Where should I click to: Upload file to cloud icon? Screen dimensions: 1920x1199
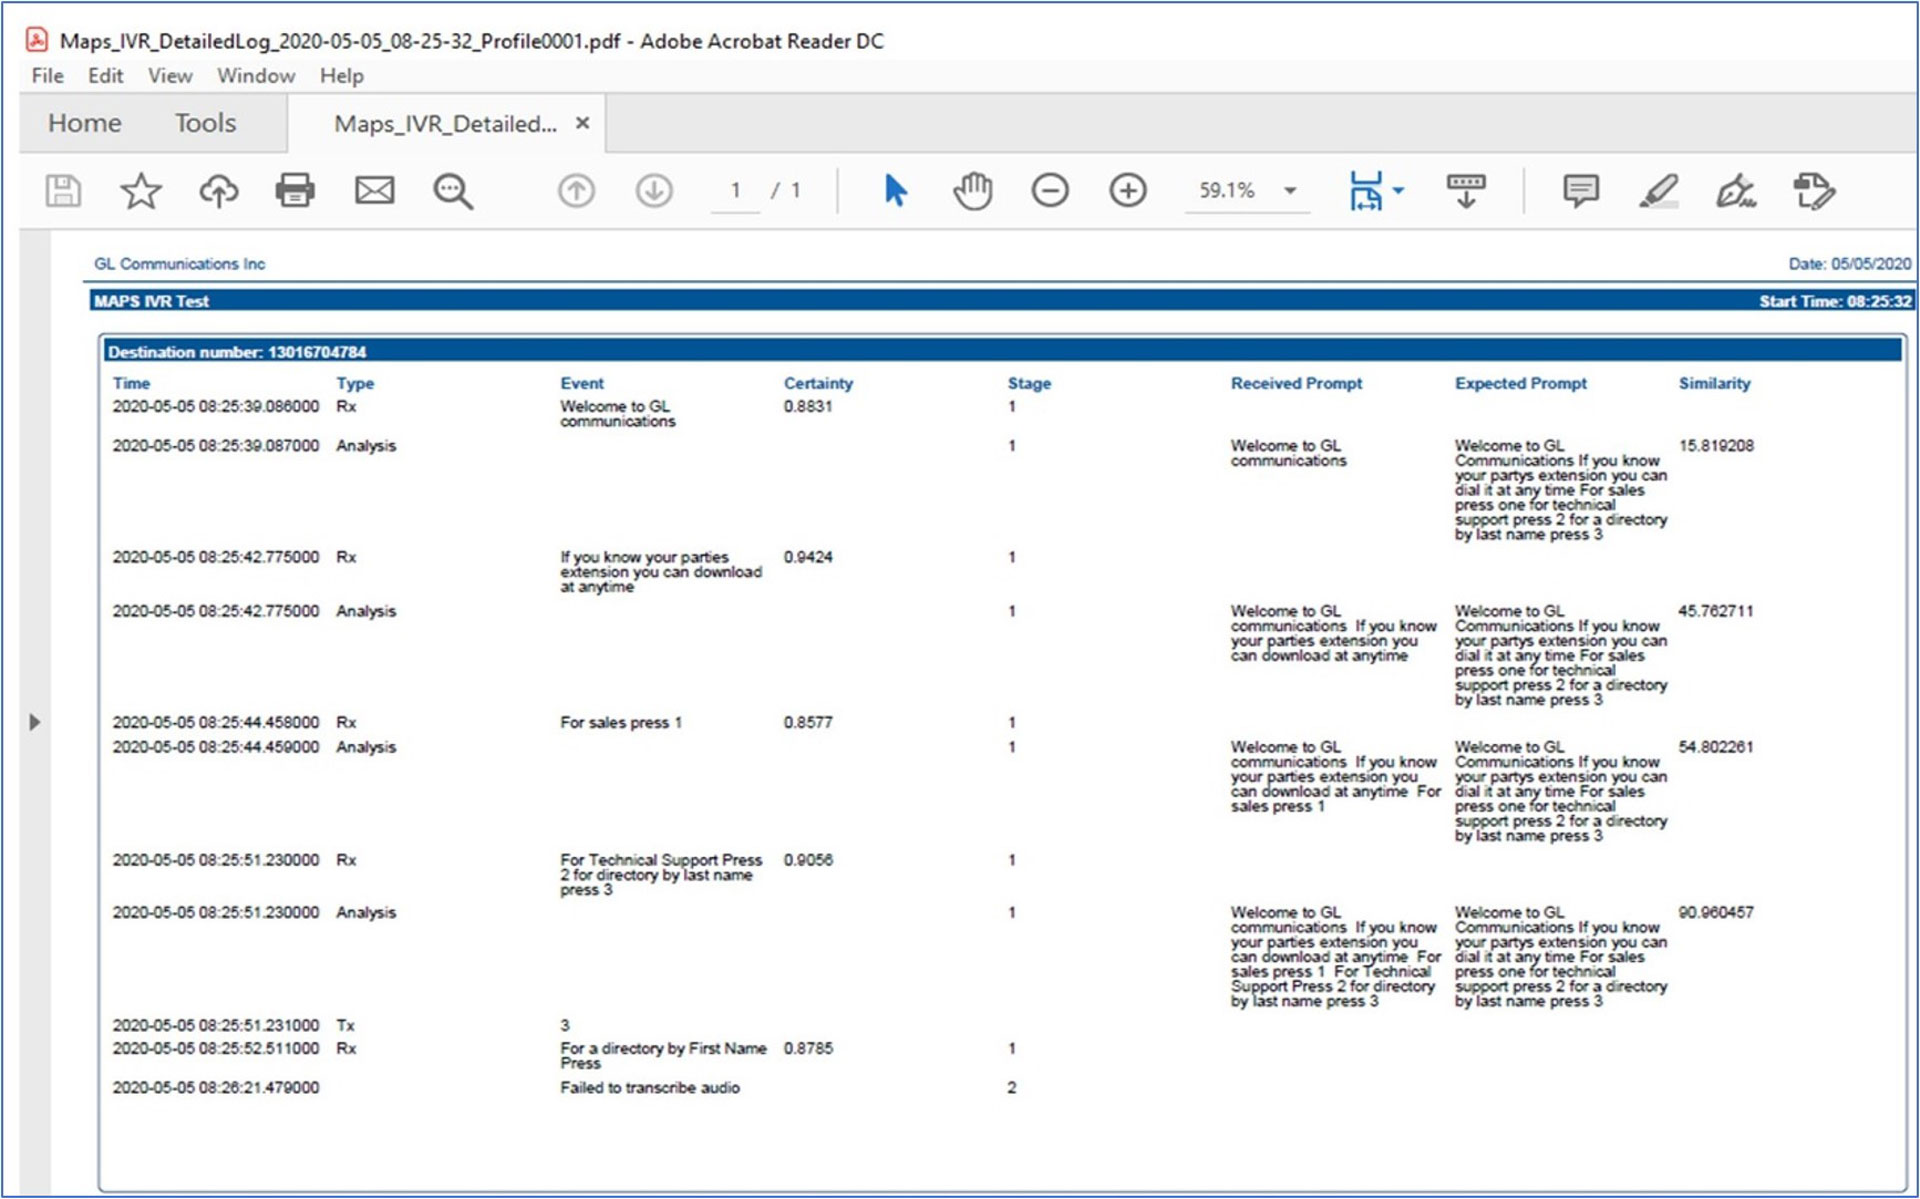(x=219, y=190)
